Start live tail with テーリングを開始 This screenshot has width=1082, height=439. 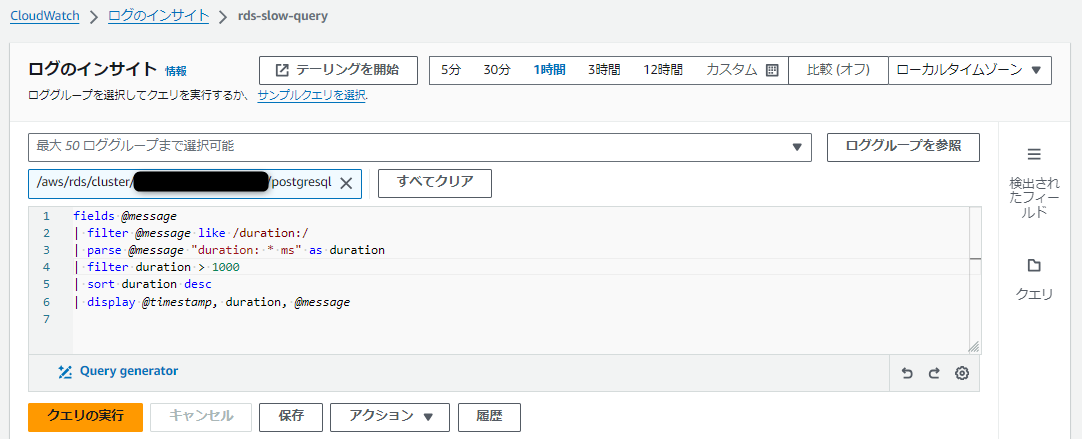[x=338, y=70]
